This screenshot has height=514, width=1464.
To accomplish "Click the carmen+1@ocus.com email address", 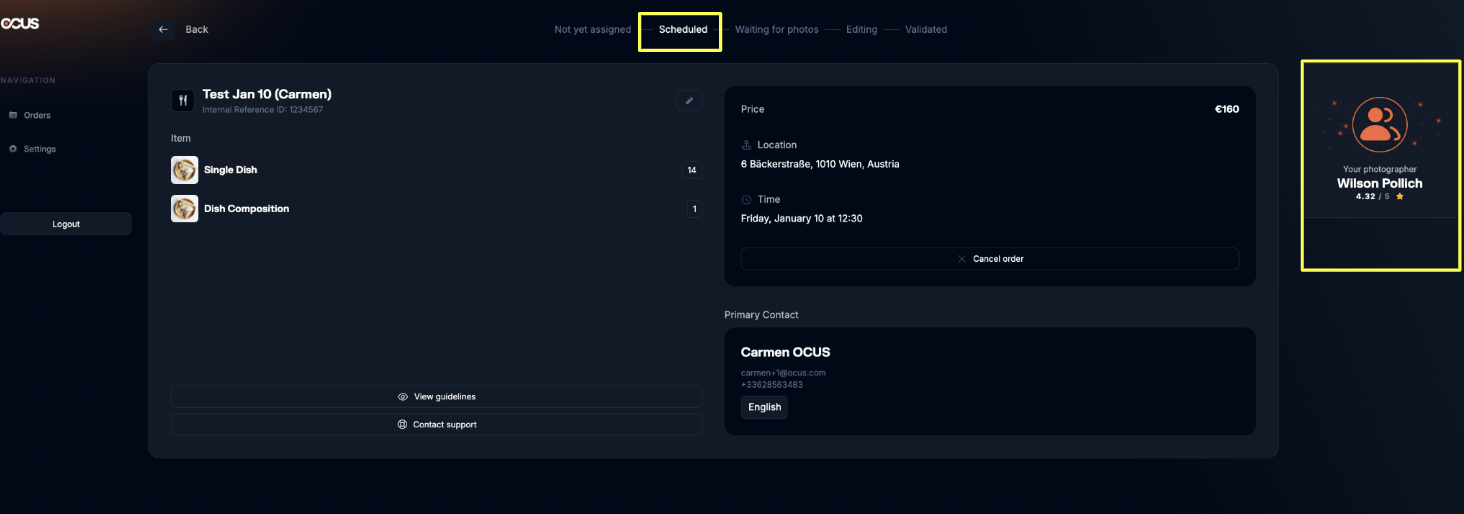I will [783, 373].
